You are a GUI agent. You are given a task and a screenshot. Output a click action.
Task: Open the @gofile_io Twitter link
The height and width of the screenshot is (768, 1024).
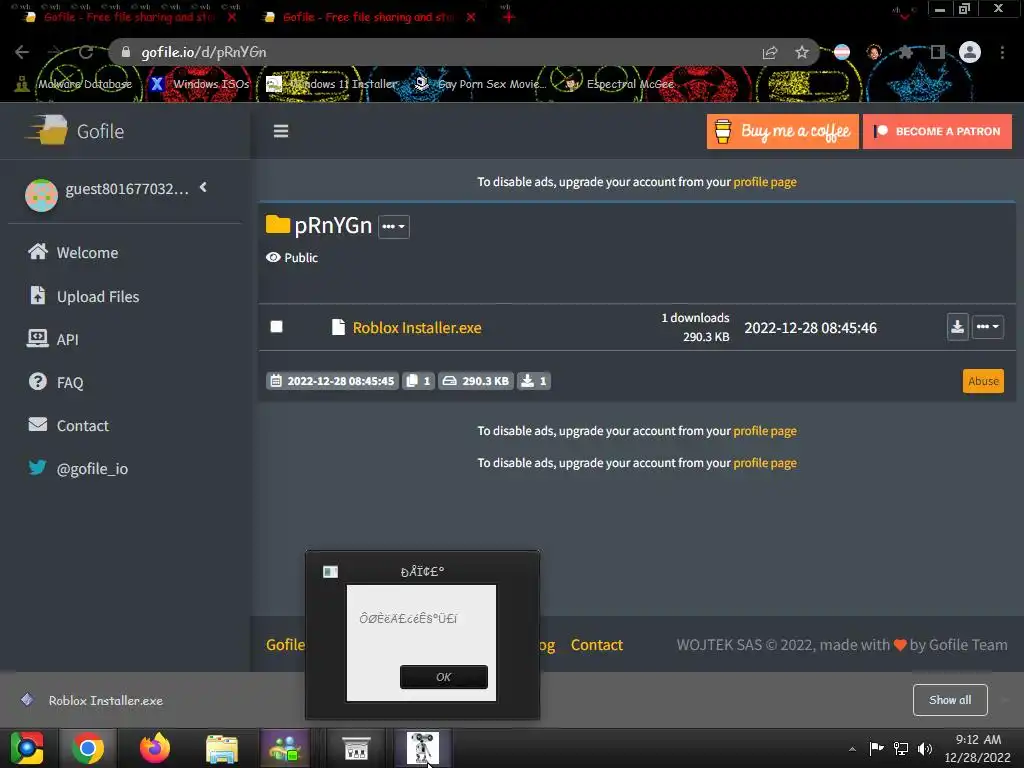(x=78, y=468)
